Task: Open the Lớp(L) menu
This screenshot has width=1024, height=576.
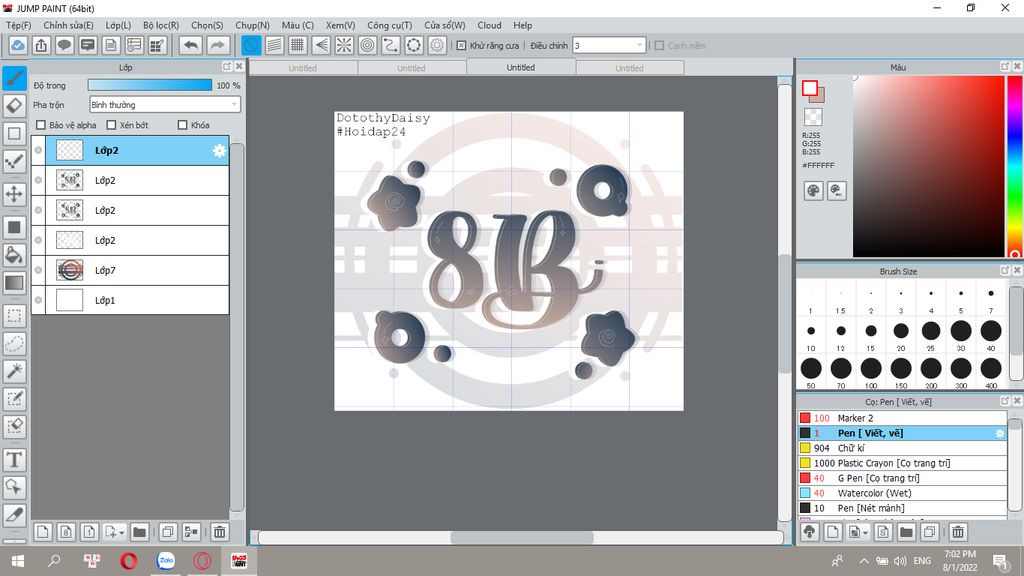Action: [118, 25]
